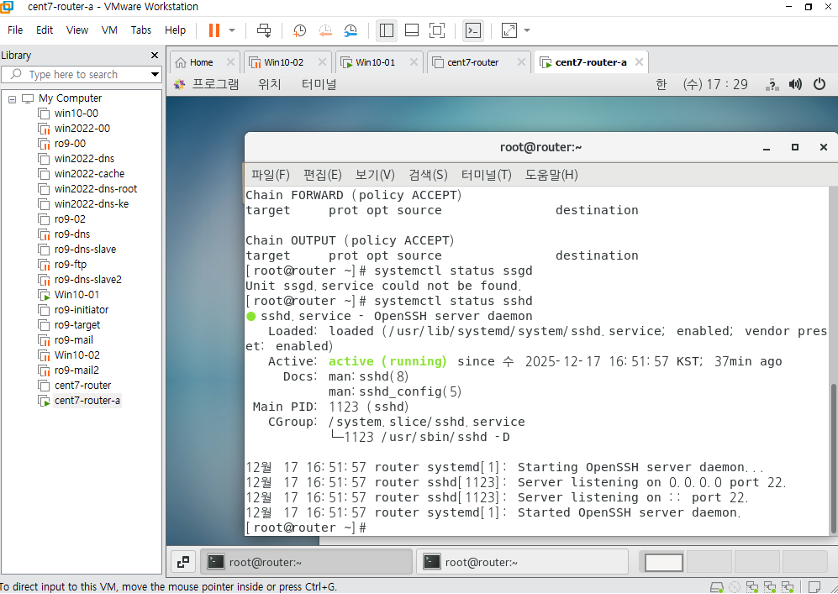Click the second network adapter status icon
838x594 pixels.
click(769, 588)
